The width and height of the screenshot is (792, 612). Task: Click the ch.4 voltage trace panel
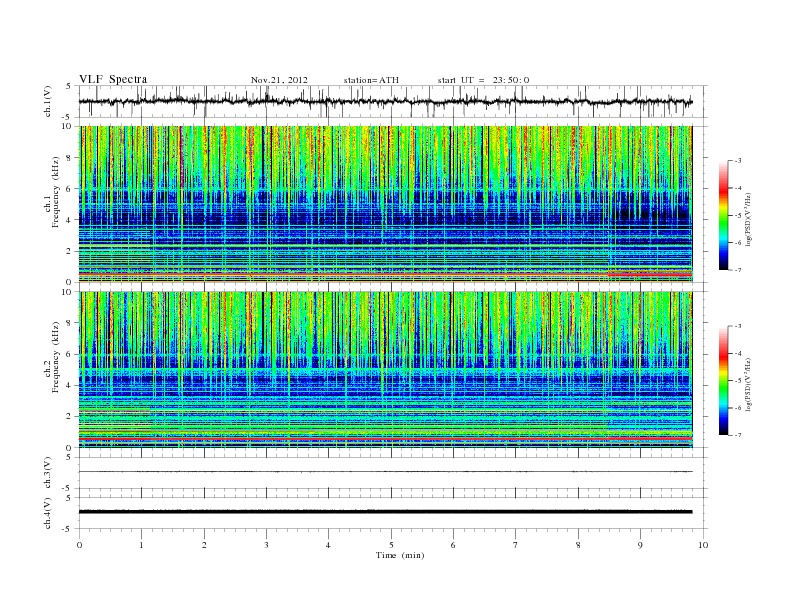click(393, 513)
